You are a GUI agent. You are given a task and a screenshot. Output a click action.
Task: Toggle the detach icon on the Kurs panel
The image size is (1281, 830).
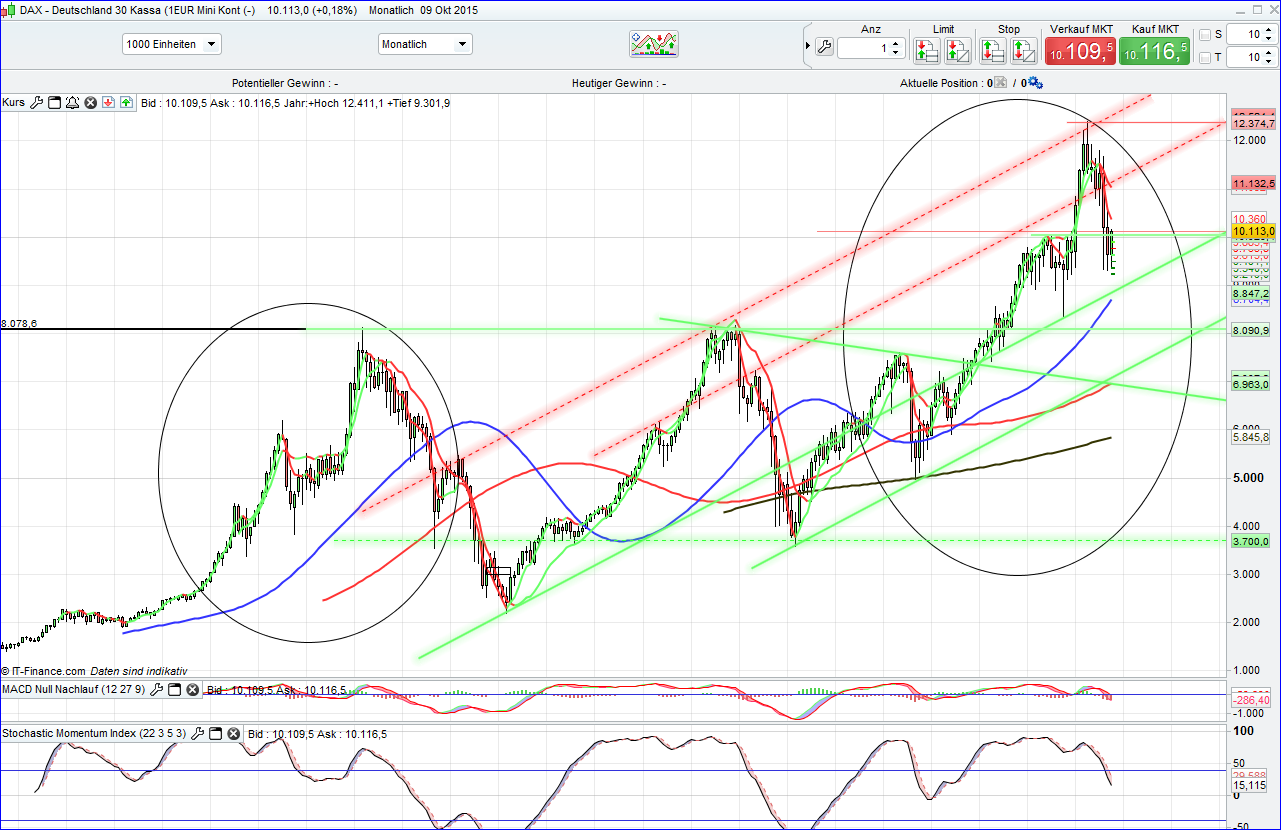54,102
